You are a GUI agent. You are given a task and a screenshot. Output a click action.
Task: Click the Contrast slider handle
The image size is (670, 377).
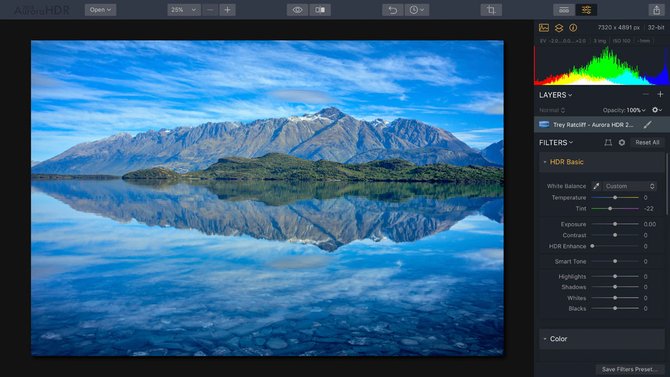(615, 235)
